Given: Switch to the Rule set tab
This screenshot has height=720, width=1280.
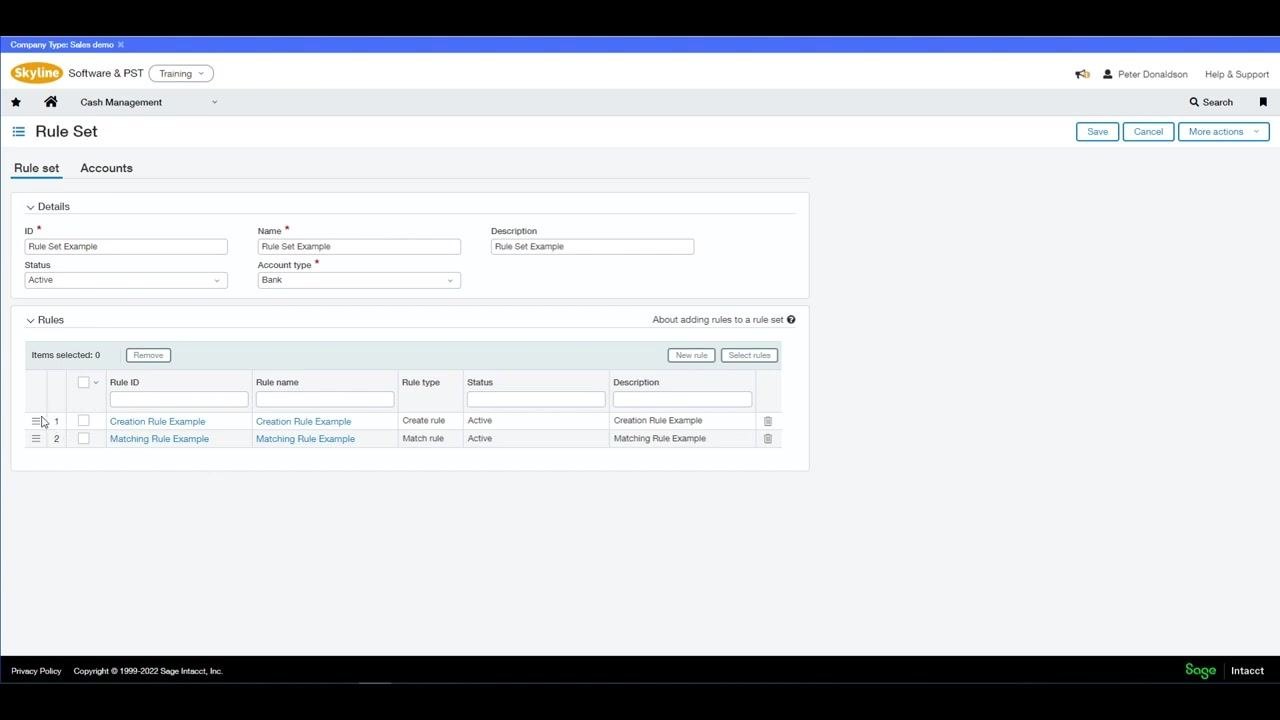Looking at the screenshot, I should pos(37,168).
